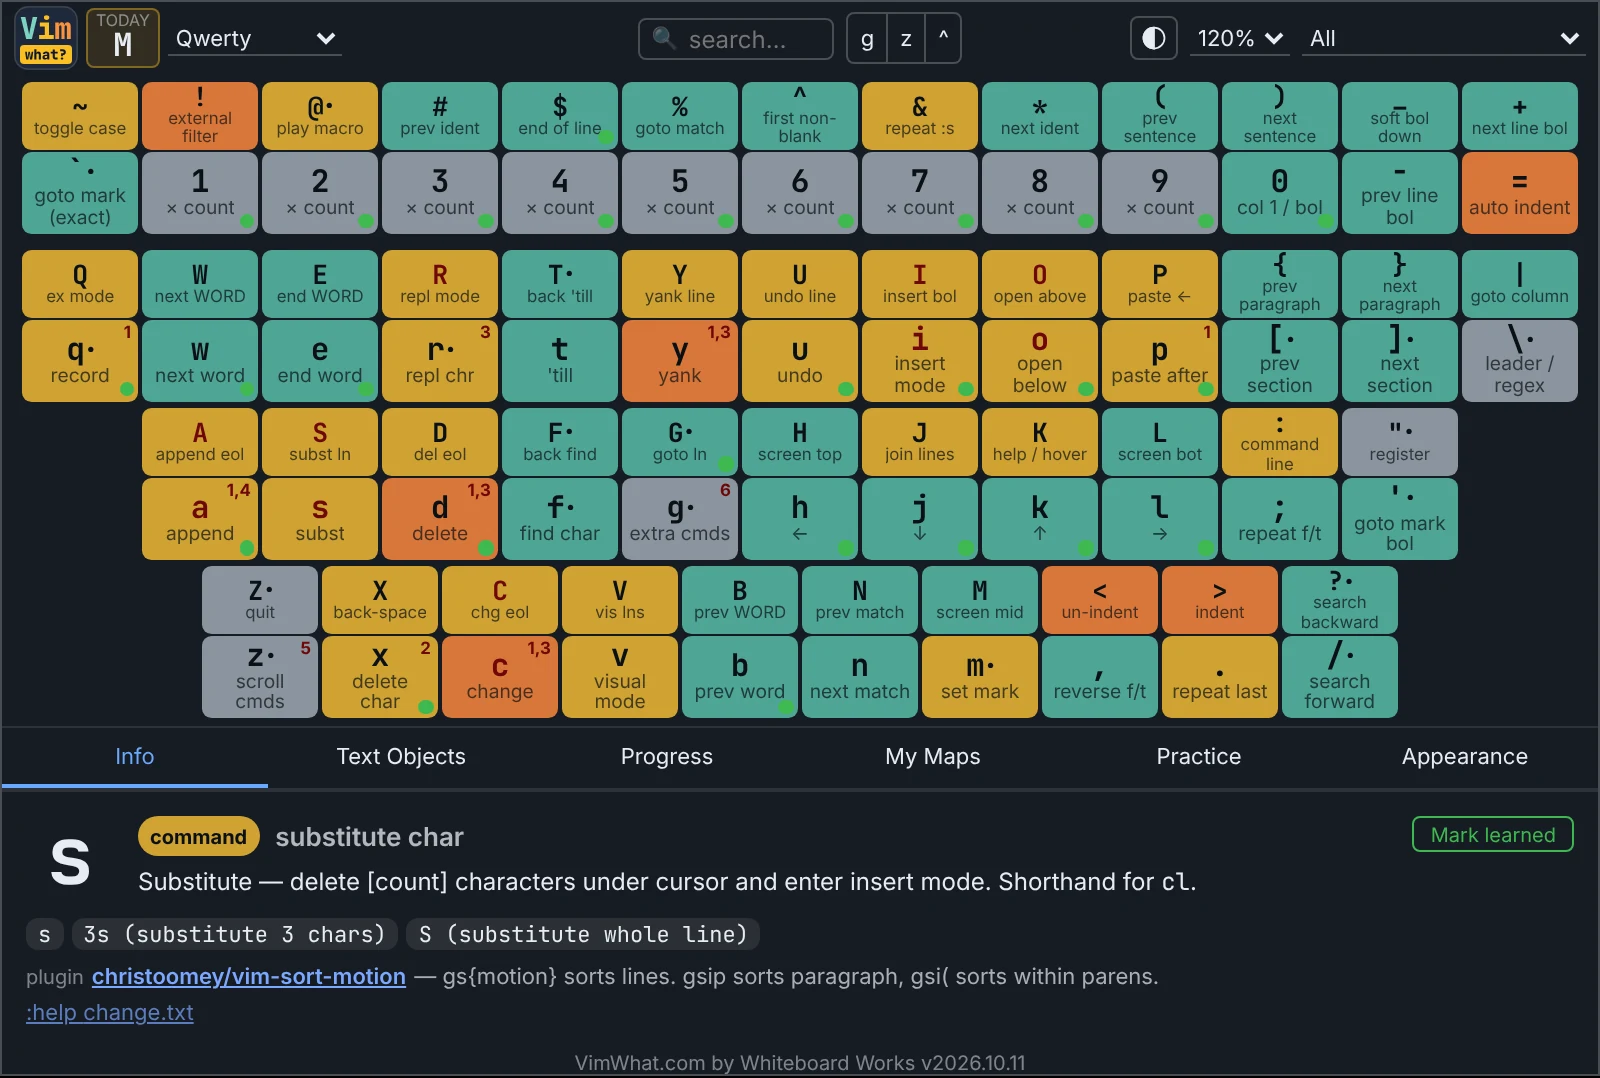Select the Q ex mode key
The width and height of the screenshot is (1600, 1078).
(x=80, y=284)
